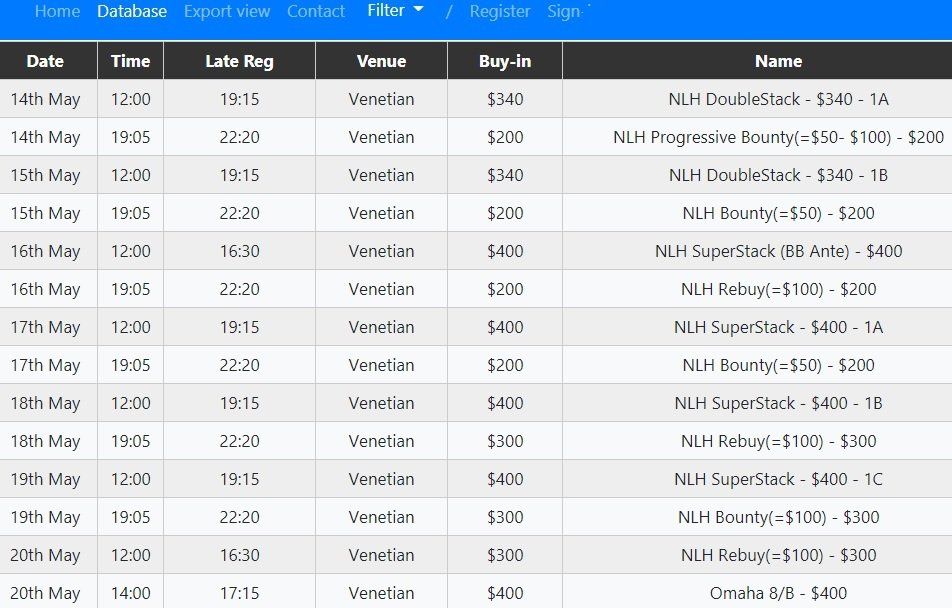
Task: Select $340 buy-in on 15th May
Action: click(505, 175)
